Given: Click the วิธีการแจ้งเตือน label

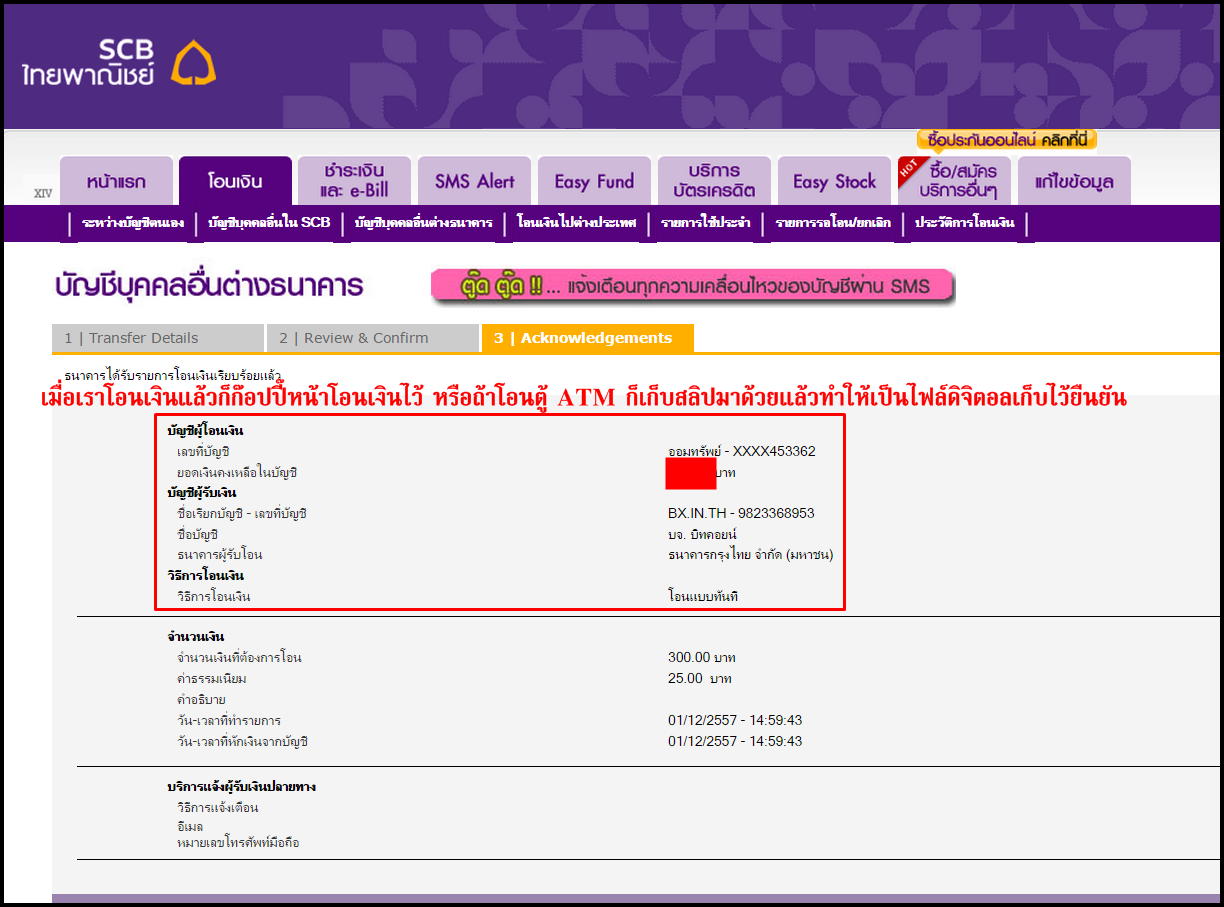Looking at the screenshot, I should (218, 808).
